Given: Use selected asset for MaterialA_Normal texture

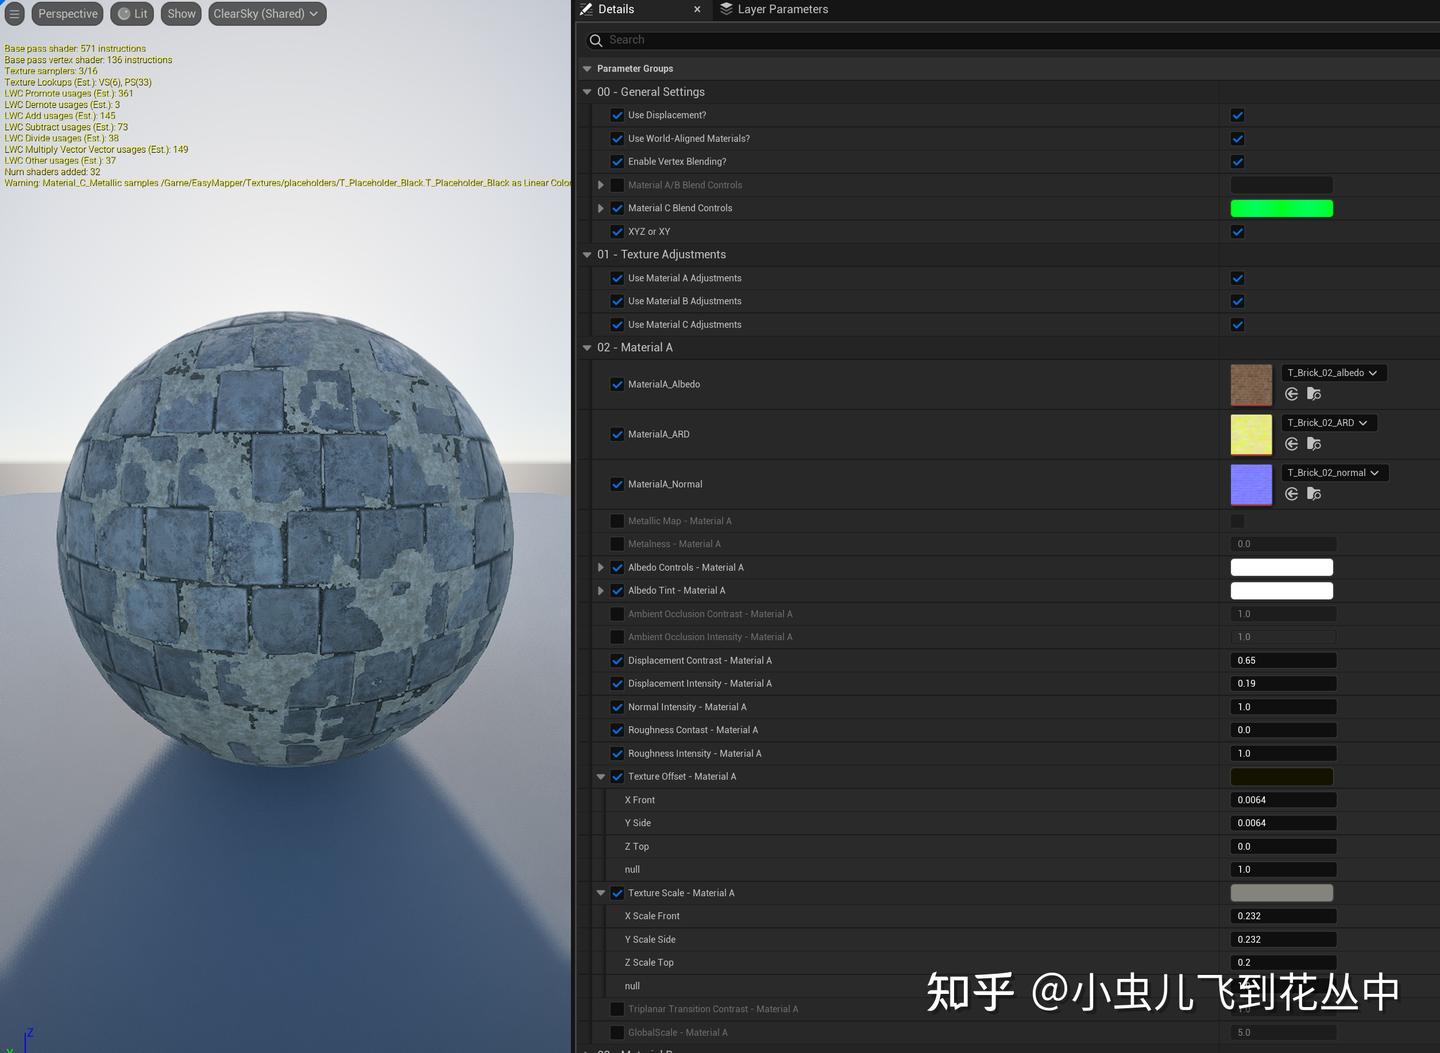Looking at the screenshot, I should pyautogui.click(x=1291, y=494).
